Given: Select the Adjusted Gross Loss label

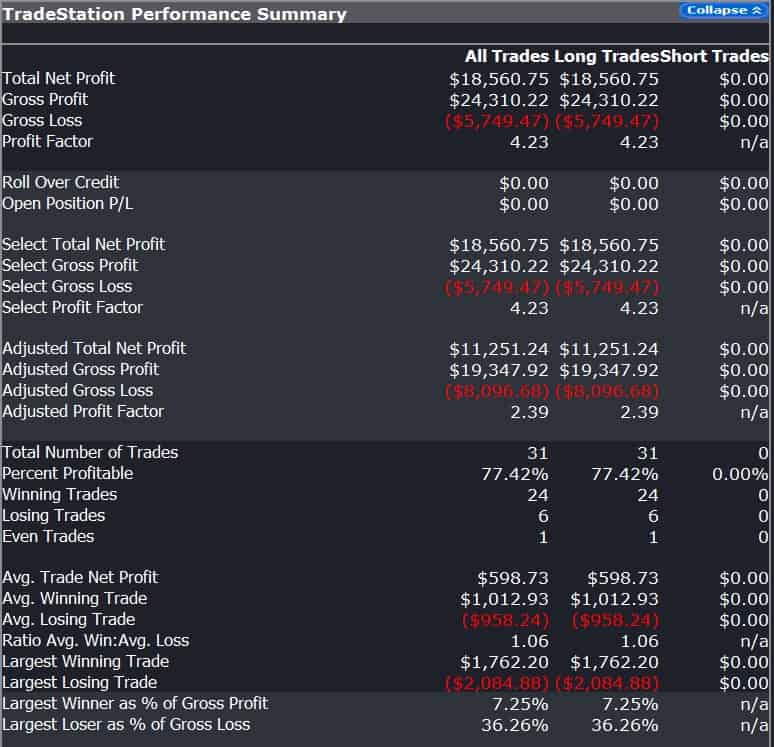Looking at the screenshot, I should [x=77, y=391].
